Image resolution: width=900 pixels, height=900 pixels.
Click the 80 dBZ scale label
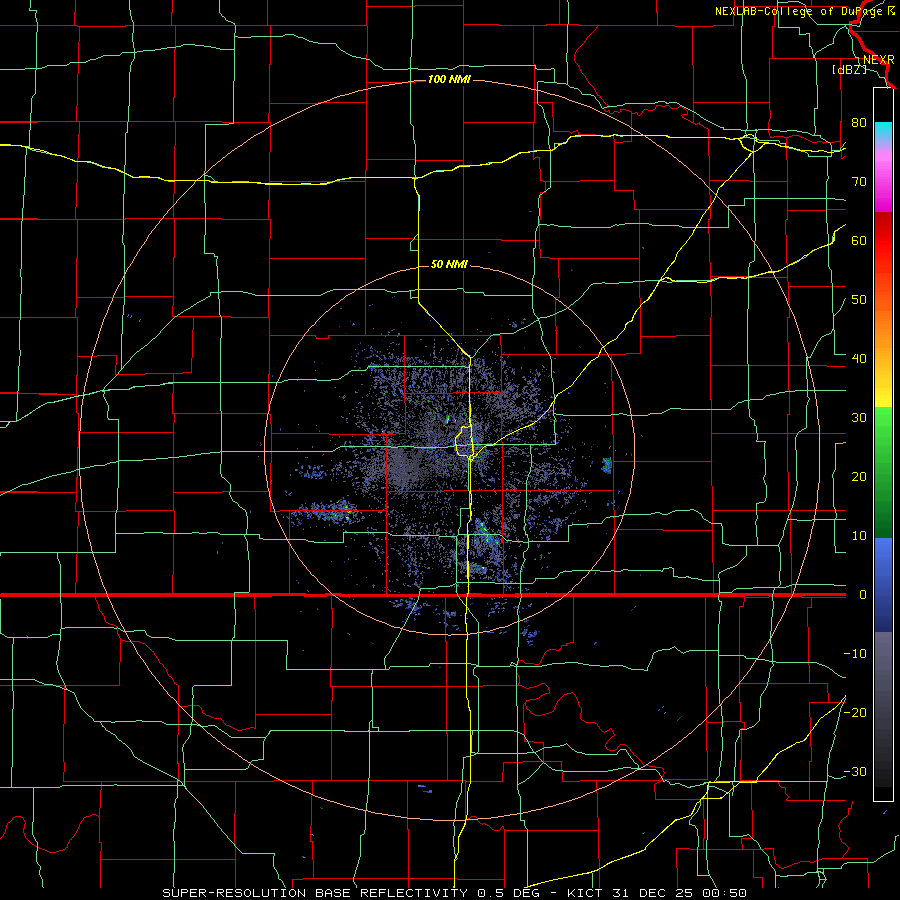click(859, 122)
